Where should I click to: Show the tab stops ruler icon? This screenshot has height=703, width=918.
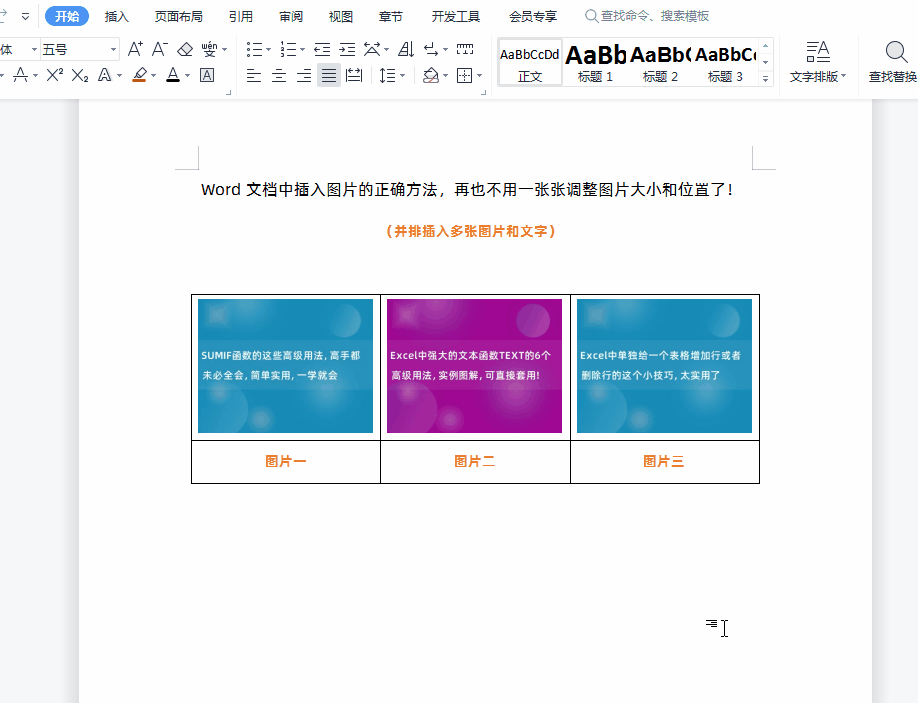tap(465, 49)
